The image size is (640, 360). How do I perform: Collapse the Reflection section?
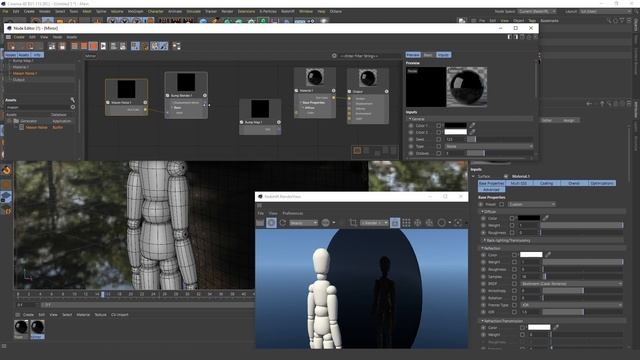click(x=482, y=248)
